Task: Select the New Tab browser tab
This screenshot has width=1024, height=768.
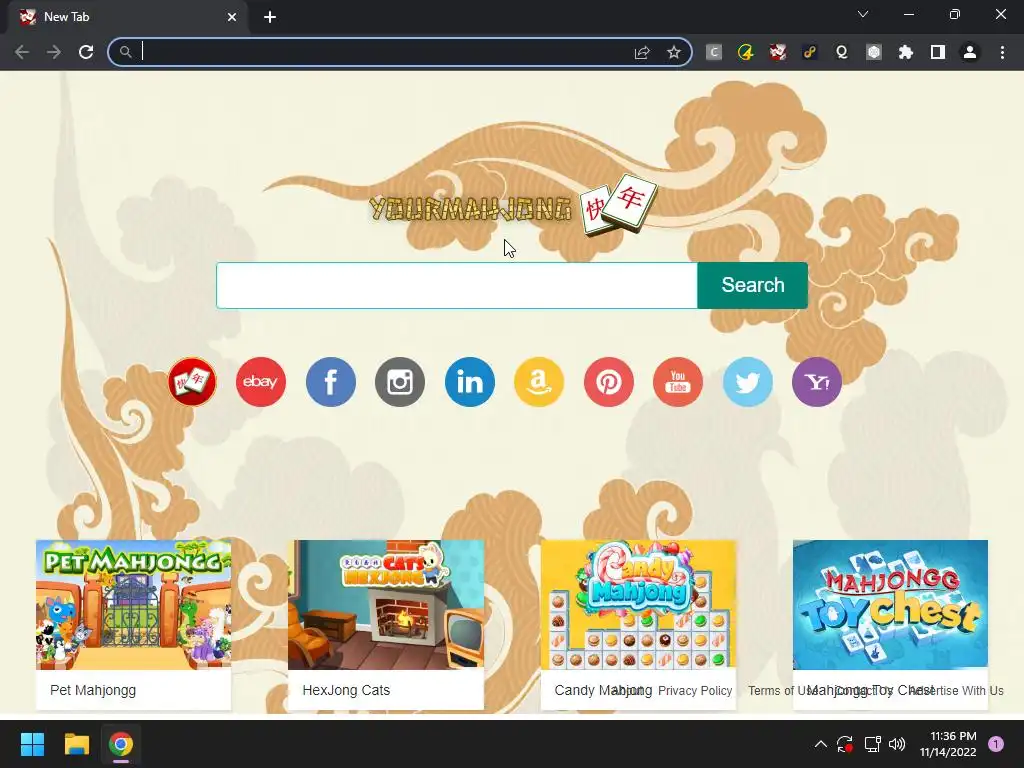Action: (x=128, y=17)
